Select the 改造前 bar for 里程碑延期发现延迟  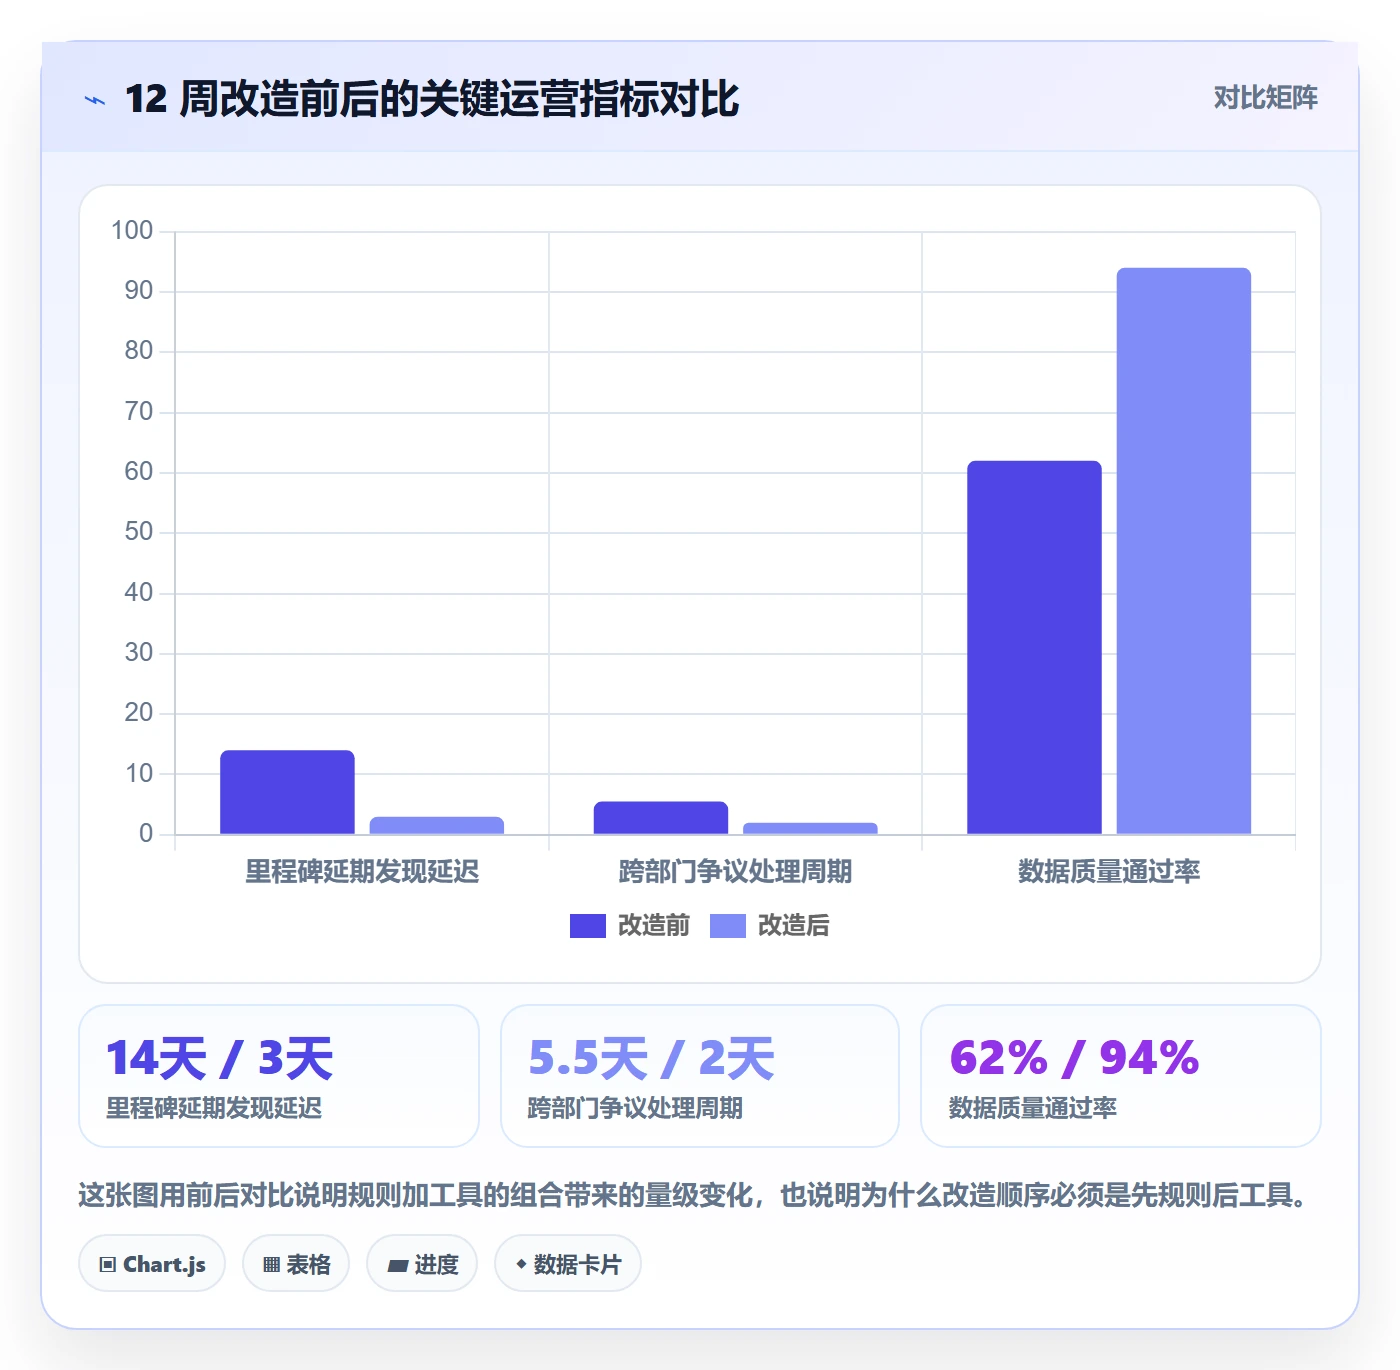pyautogui.click(x=288, y=792)
